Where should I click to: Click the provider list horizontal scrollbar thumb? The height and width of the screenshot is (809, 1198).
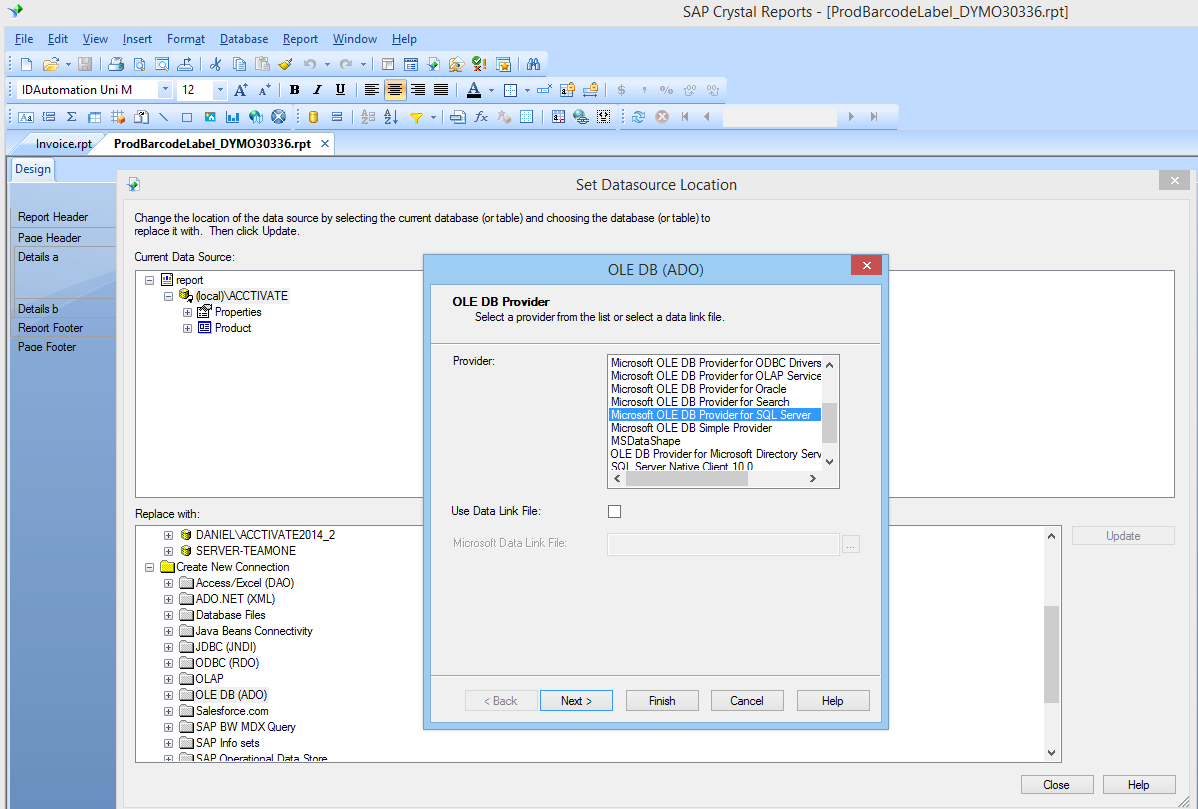686,479
